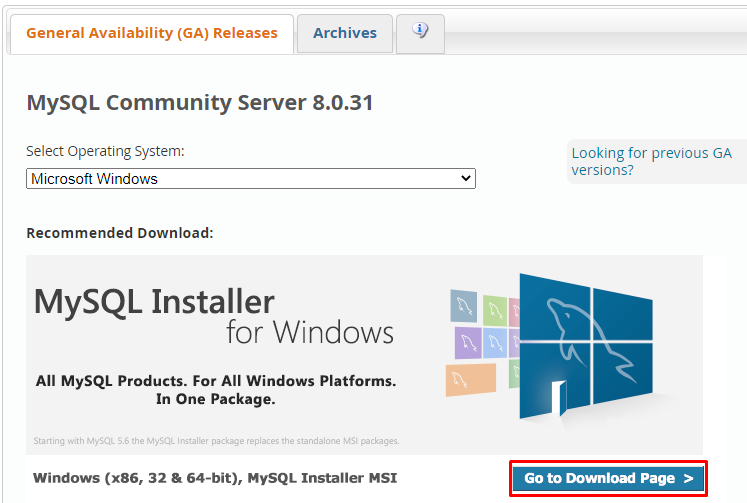Expand the Select Operating System dropdown
The width and height of the screenshot is (747, 503).
tap(251, 179)
